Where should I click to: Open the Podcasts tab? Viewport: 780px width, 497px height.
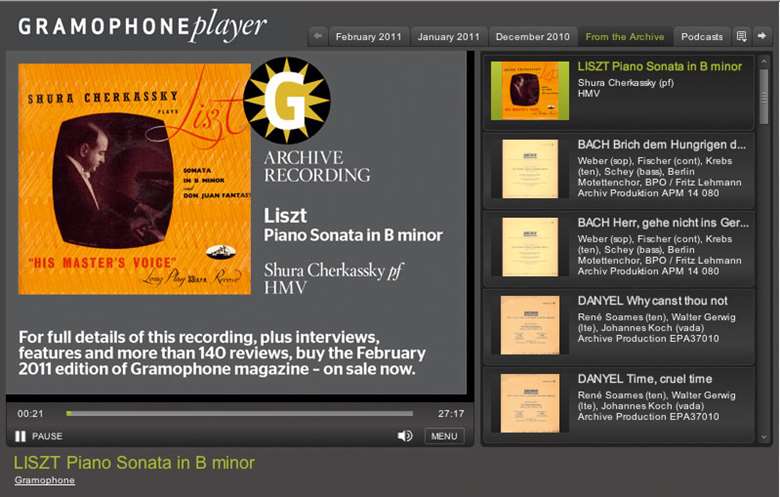[x=701, y=37]
